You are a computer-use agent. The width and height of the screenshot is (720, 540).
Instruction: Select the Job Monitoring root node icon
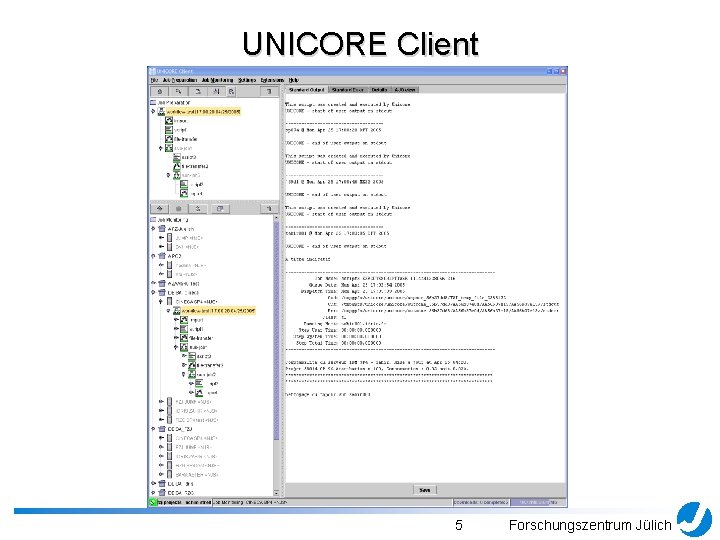pyautogui.click(x=153, y=220)
